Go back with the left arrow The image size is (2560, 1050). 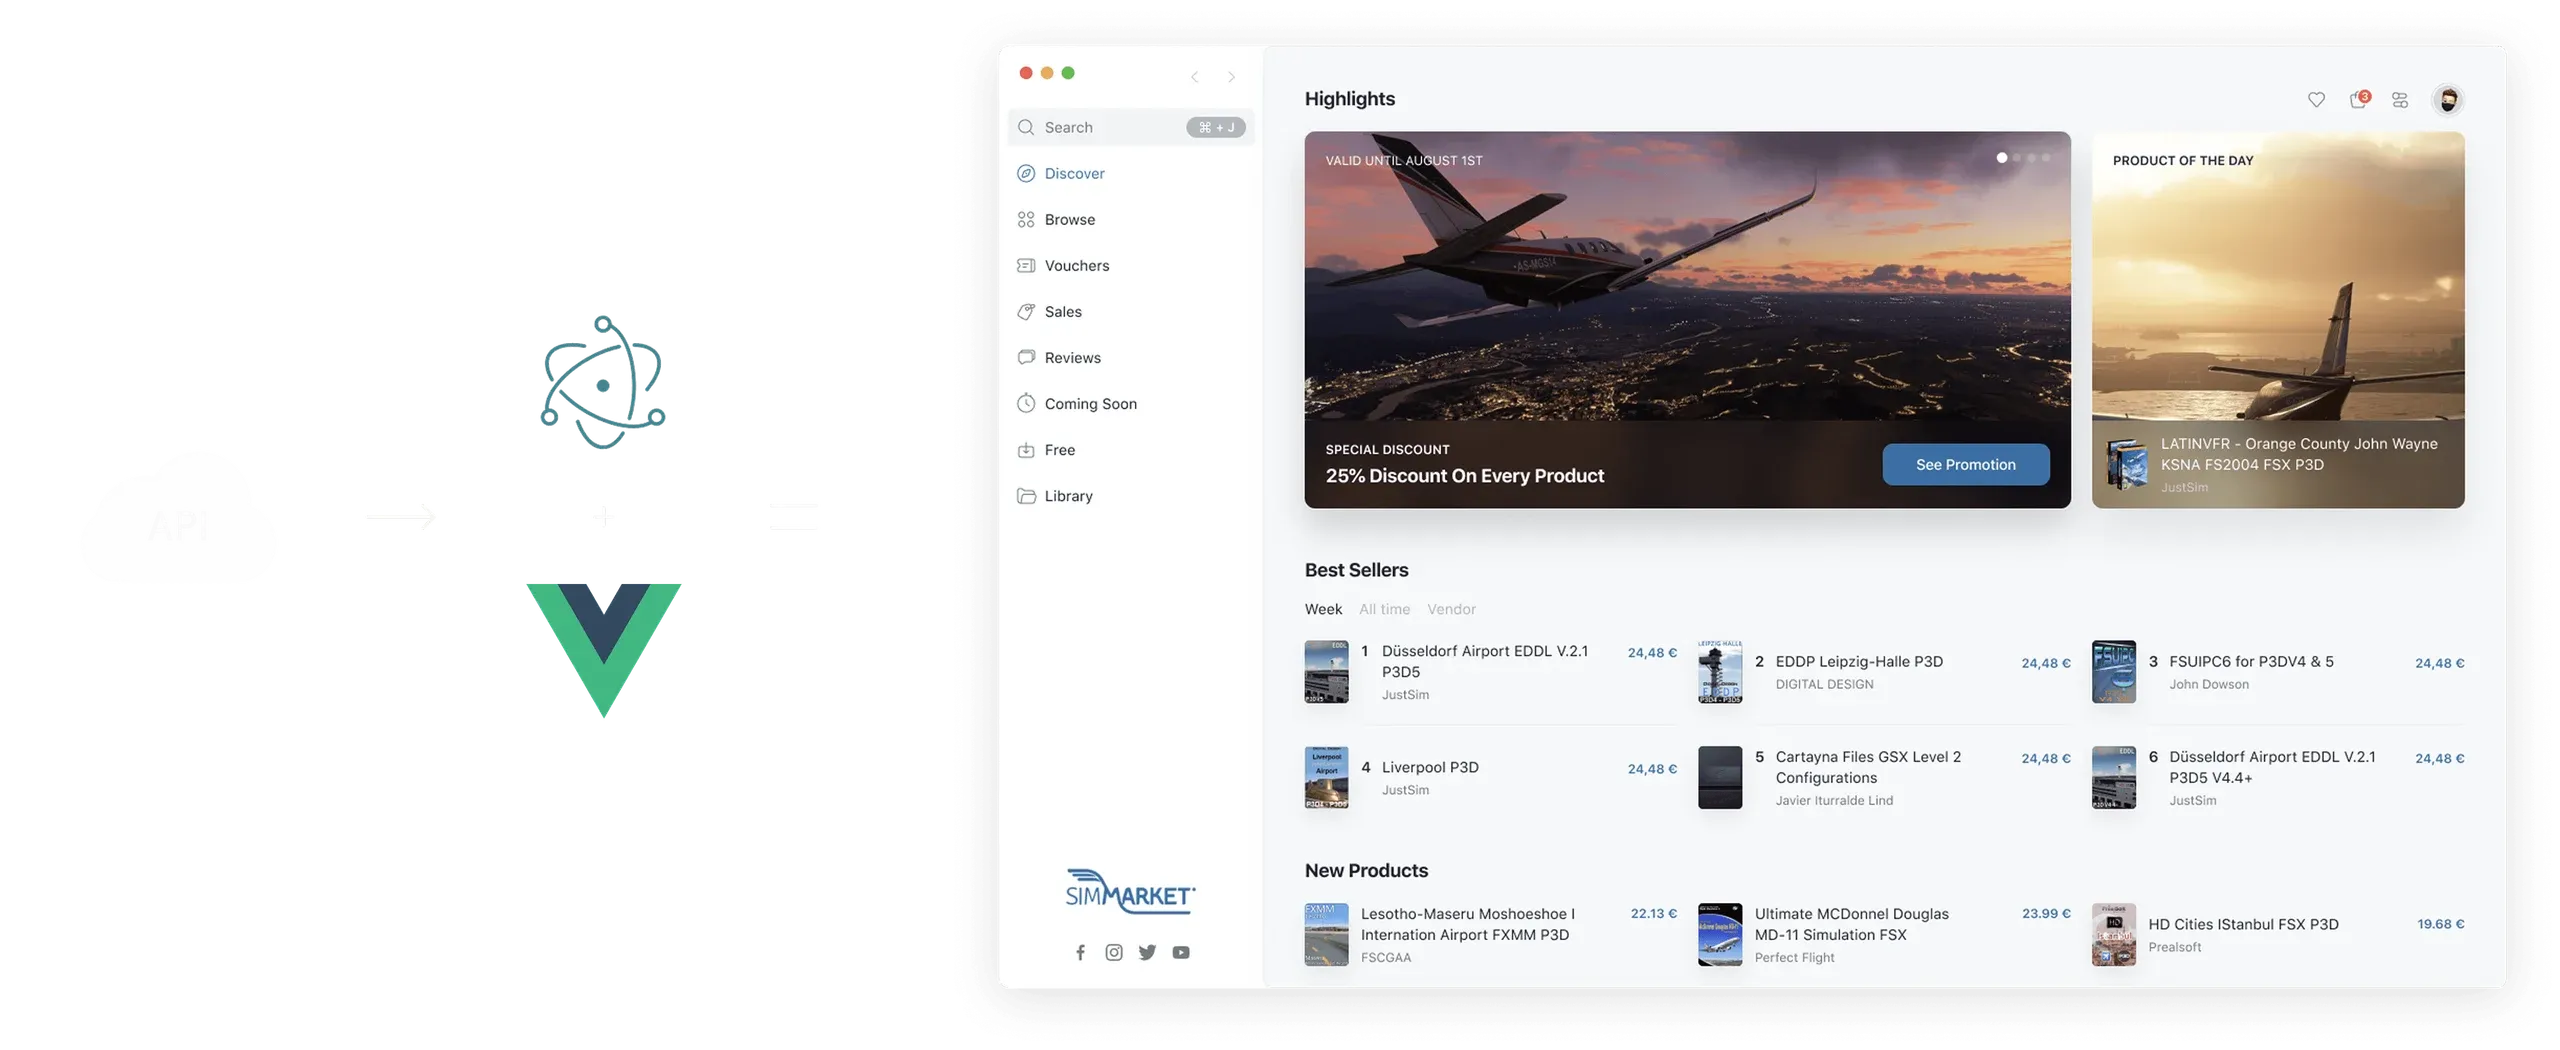point(1193,77)
